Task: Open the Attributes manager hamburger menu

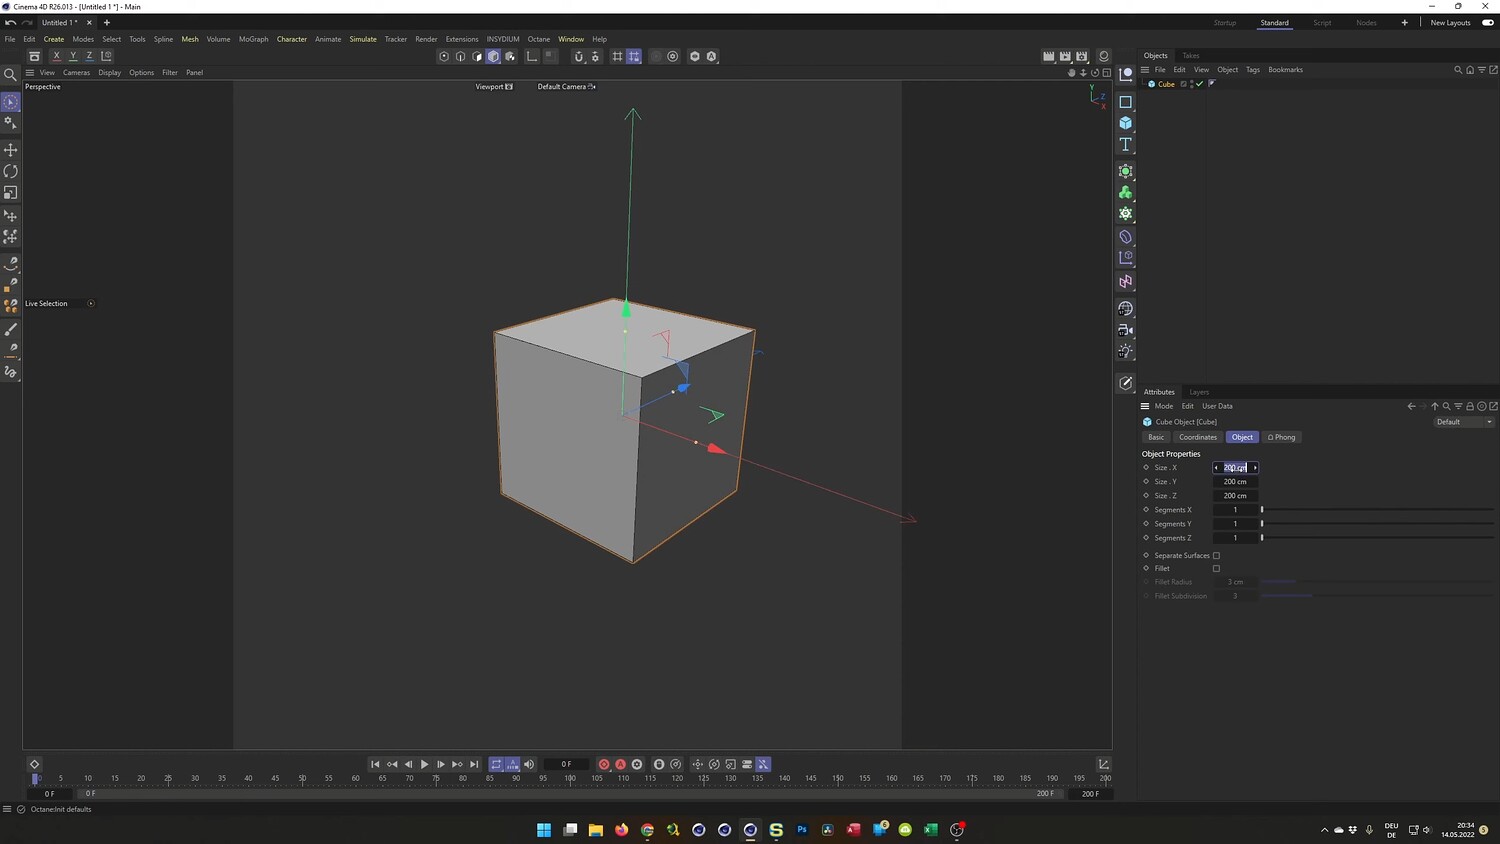Action: click(1145, 406)
